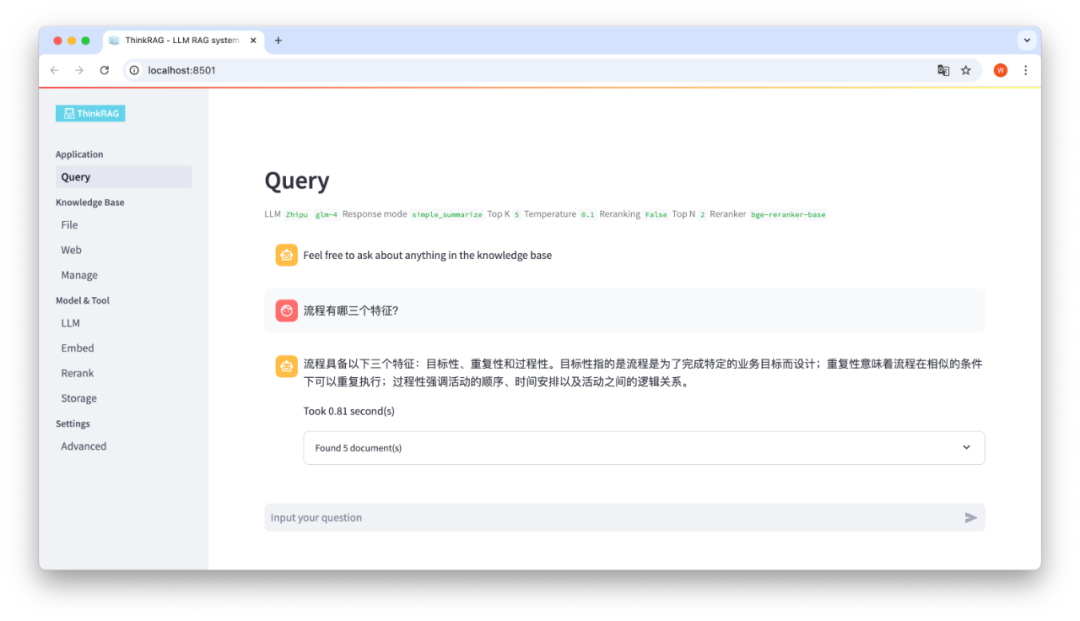Click the ThinkRAG logo in the sidebar
The image size is (1080, 621).
click(90, 113)
